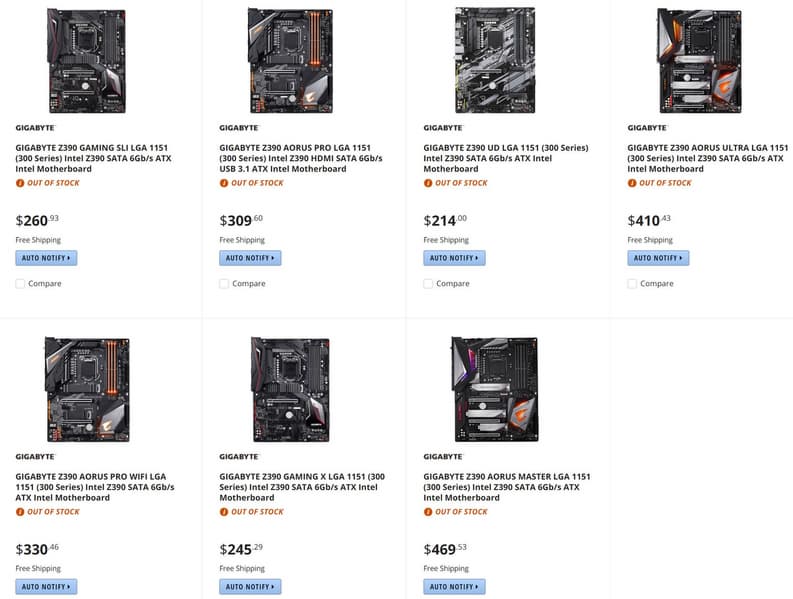The image size is (793, 599).
Task: Click the Gigabyte logo above Z390 GAMING X
Action: point(240,456)
